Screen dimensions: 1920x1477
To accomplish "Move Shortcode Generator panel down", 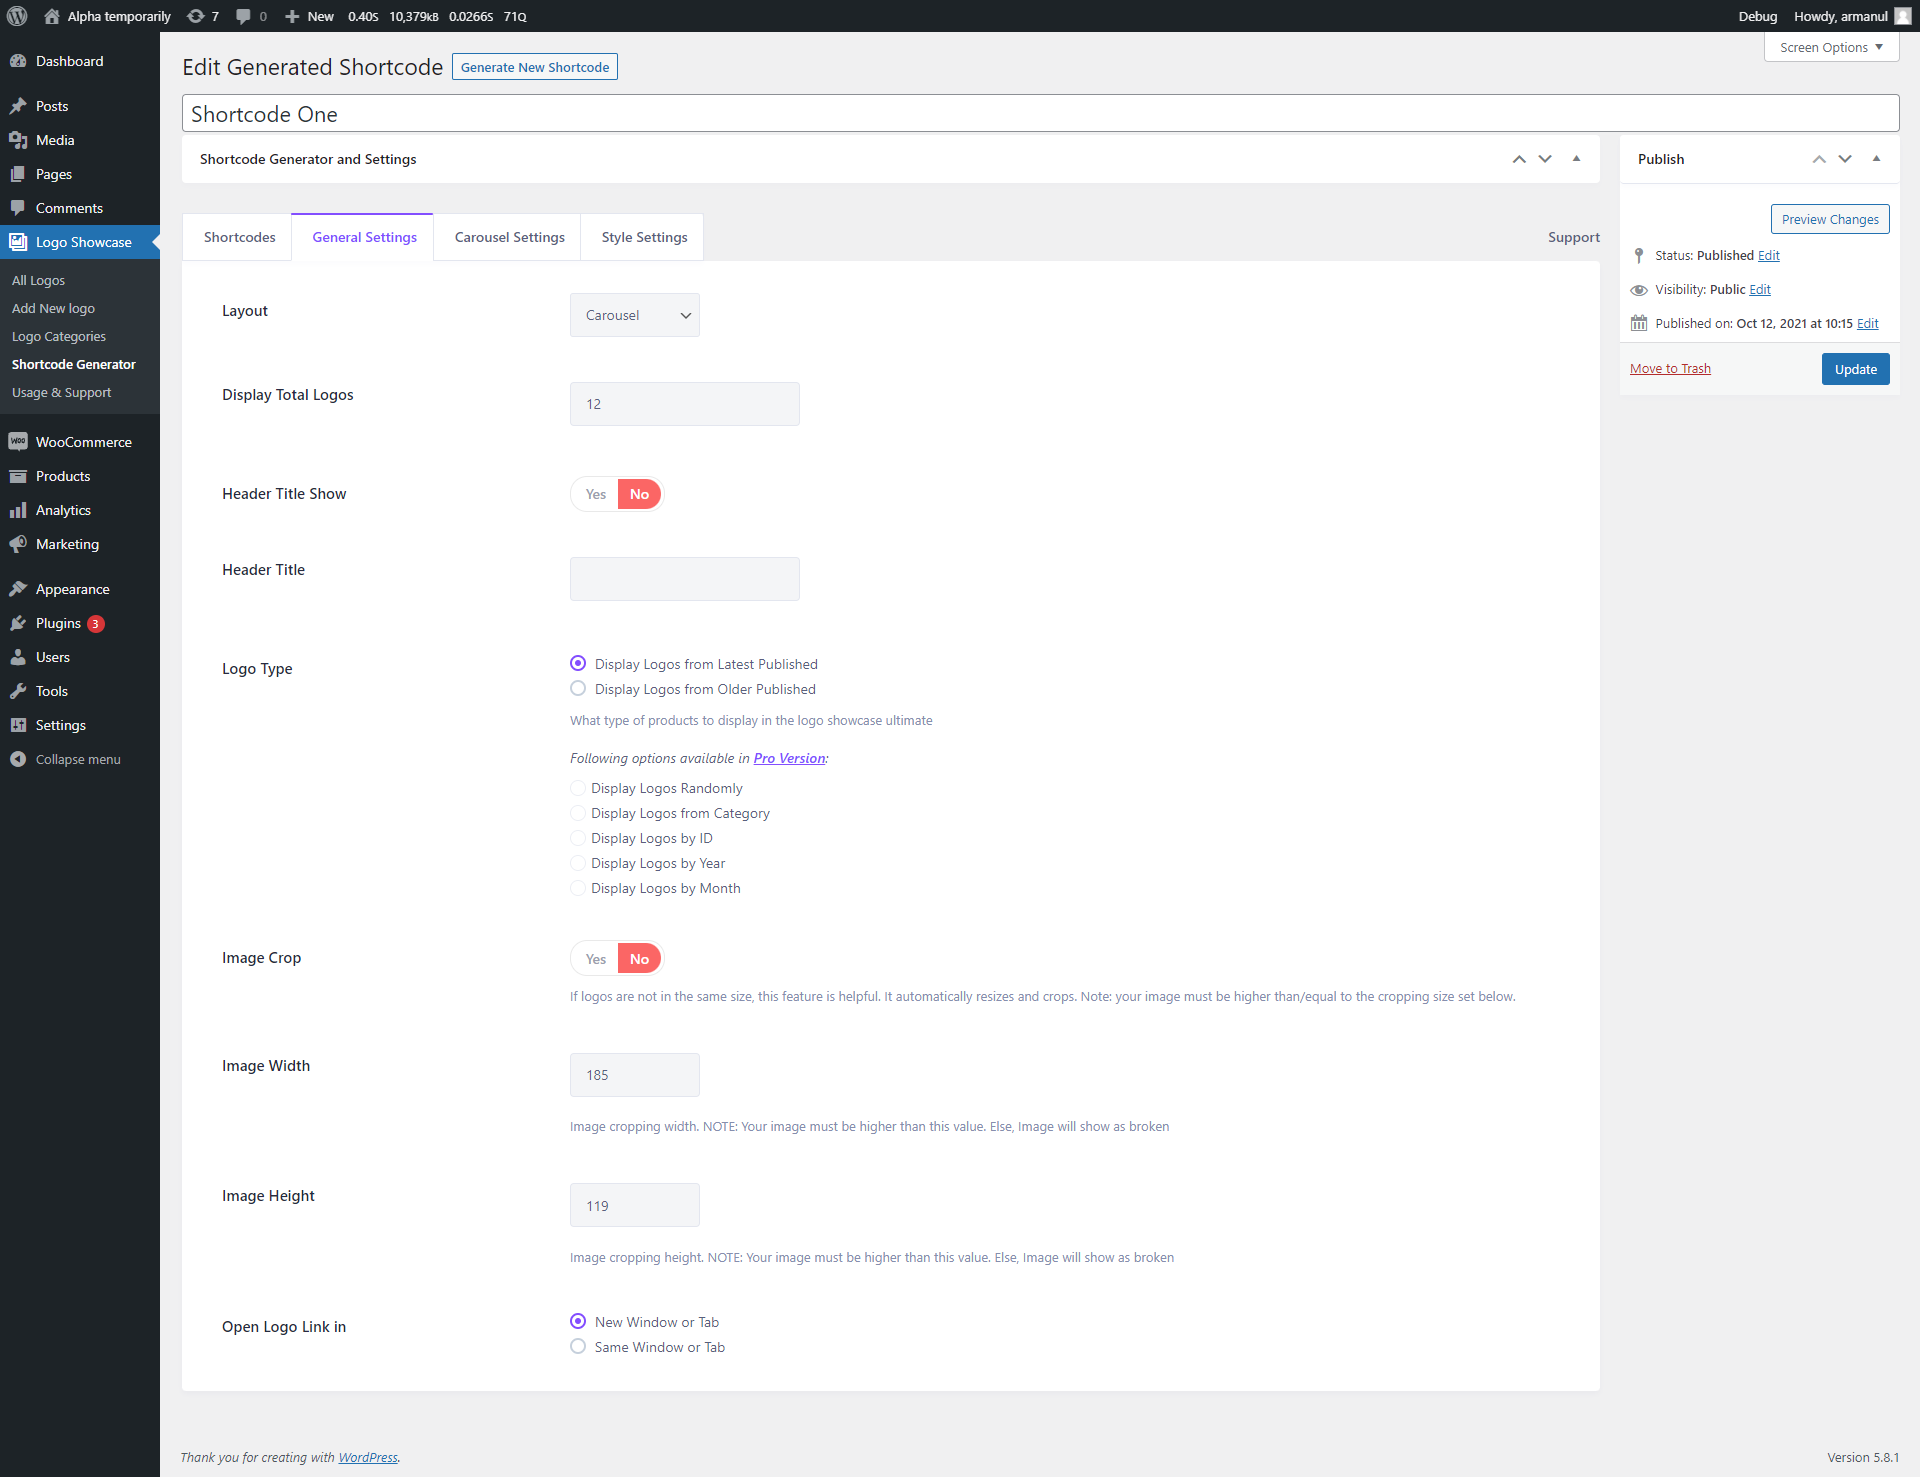I will coord(1545,159).
